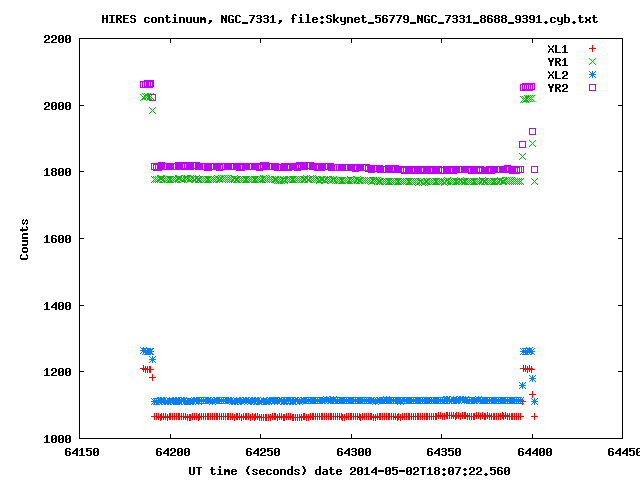Screen dimensions: 640x480
Task: Click the 1800 y-axis tick label
Action: [x=57, y=172]
